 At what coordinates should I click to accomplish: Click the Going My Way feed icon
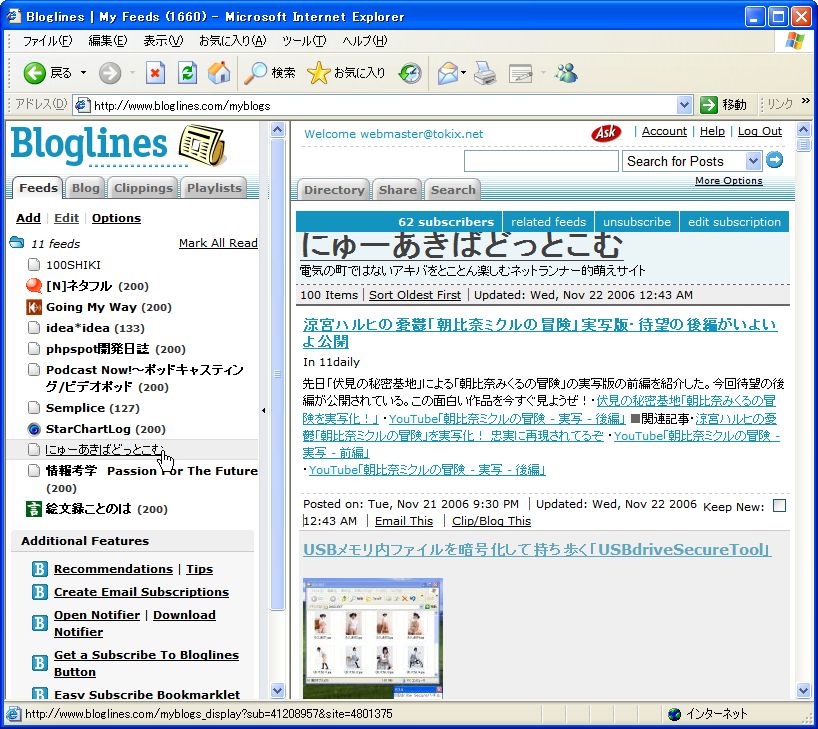tap(33, 307)
